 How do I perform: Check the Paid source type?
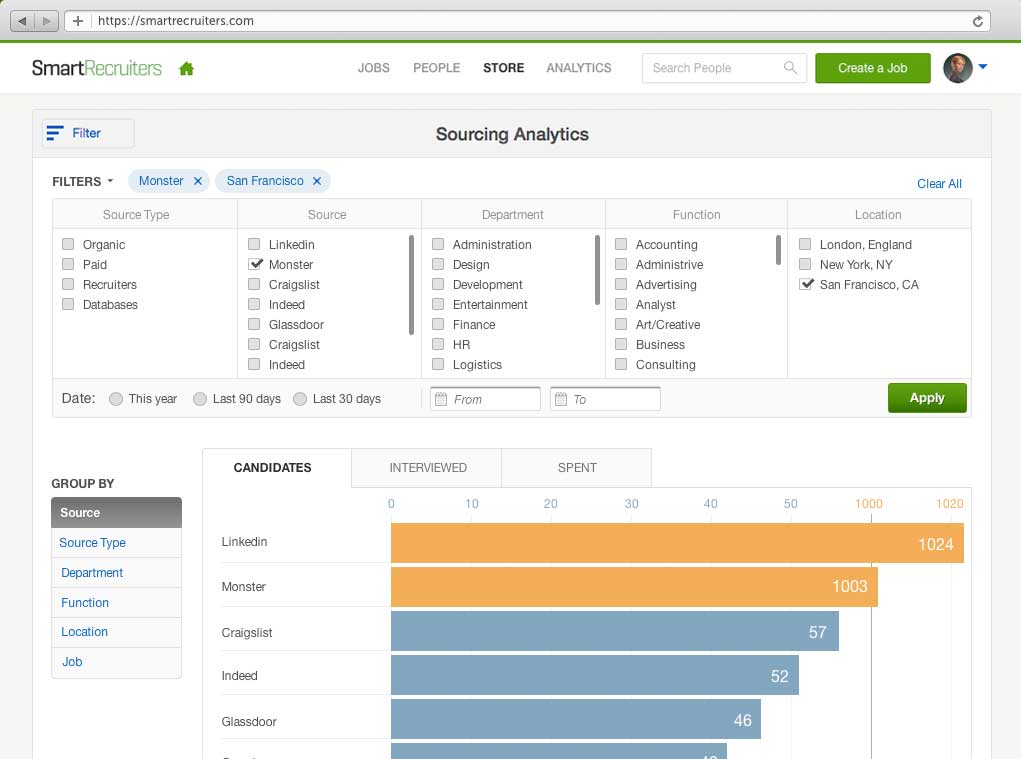(68, 264)
